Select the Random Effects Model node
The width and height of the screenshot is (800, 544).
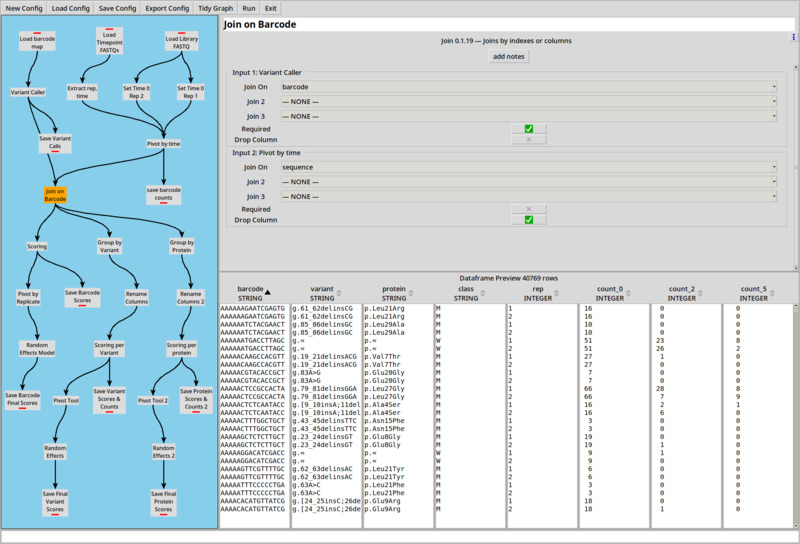pos(37,349)
